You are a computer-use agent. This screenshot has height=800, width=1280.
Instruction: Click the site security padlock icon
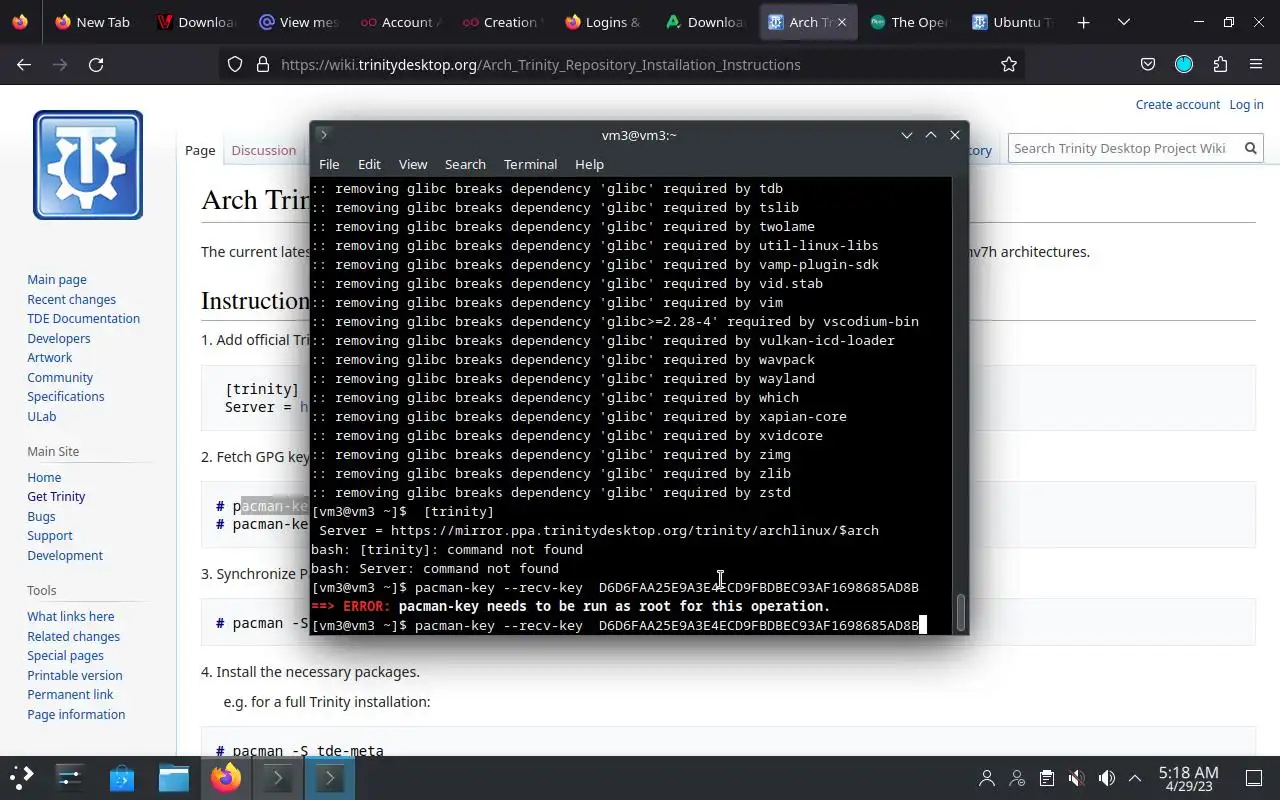coord(263,64)
